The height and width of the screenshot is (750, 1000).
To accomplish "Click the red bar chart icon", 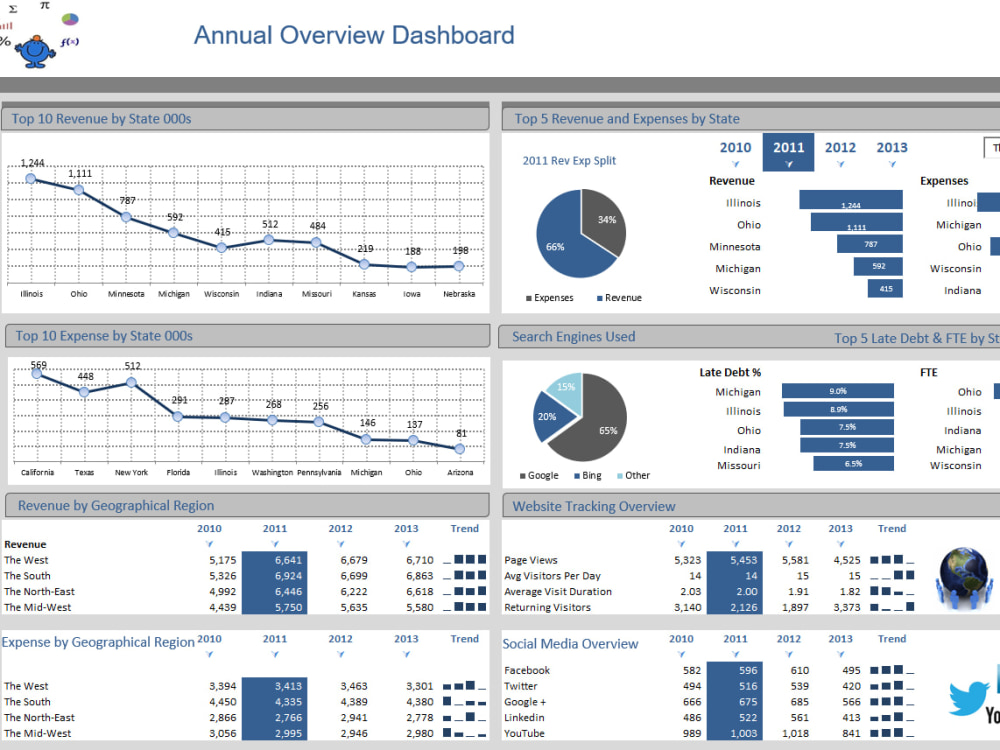I will point(6,25).
